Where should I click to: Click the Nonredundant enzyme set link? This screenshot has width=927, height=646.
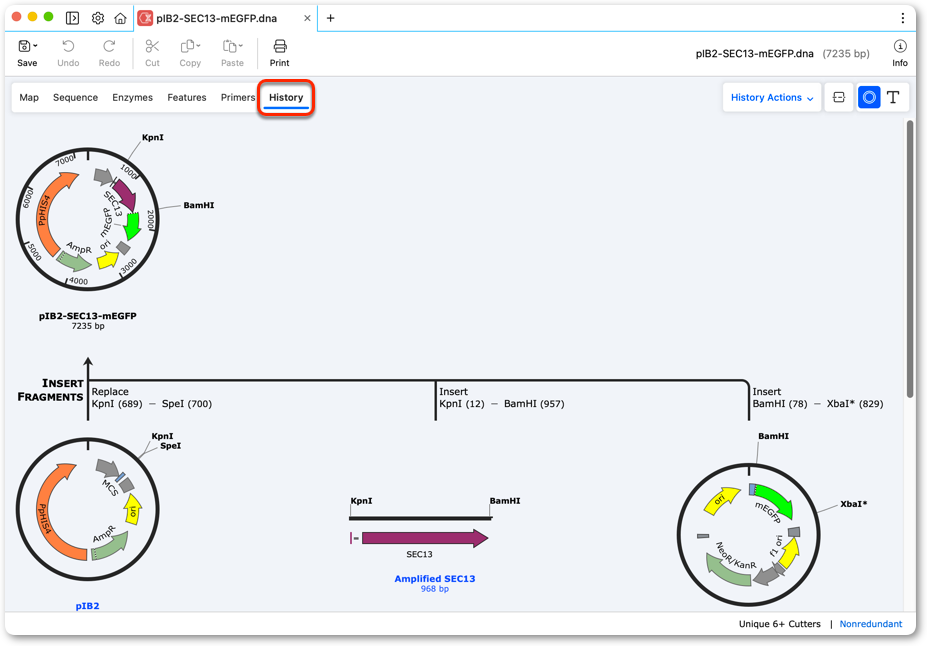pyautogui.click(x=870, y=624)
